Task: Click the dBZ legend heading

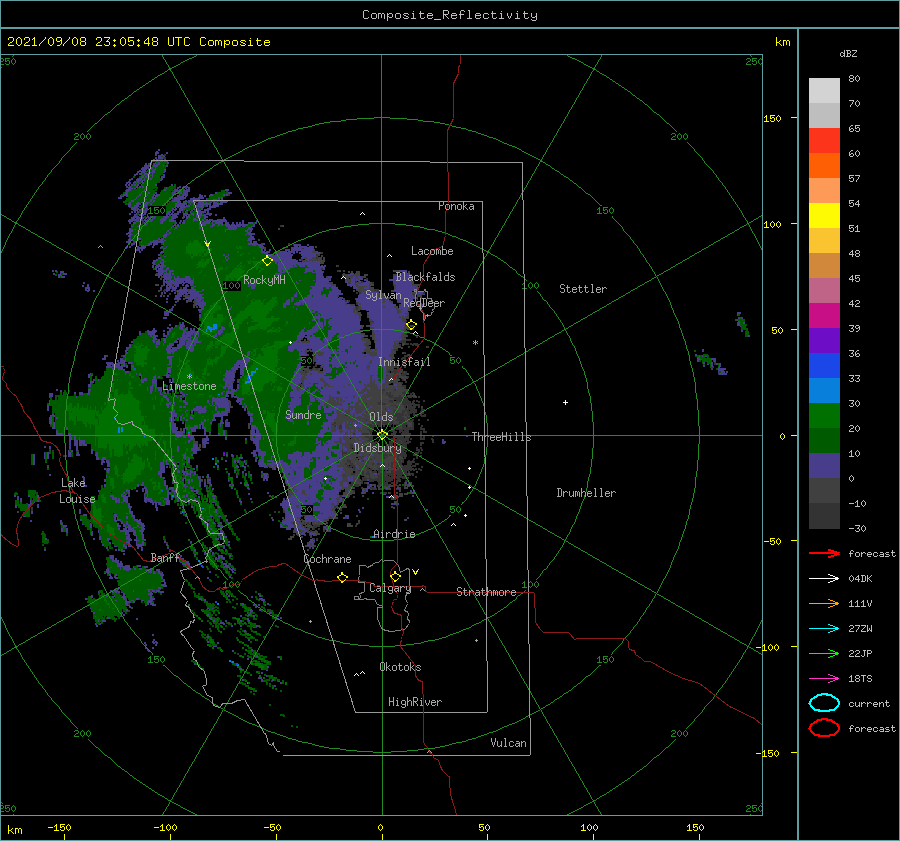Action: point(848,53)
